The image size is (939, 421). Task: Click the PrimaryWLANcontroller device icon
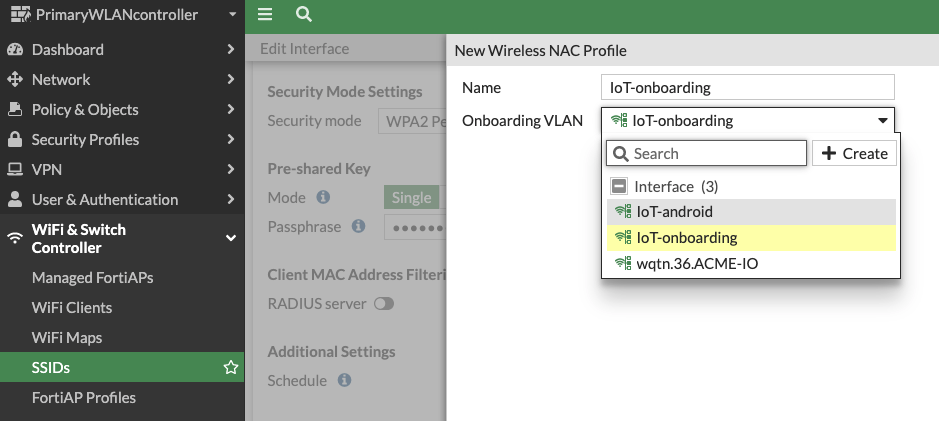pos(17,15)
